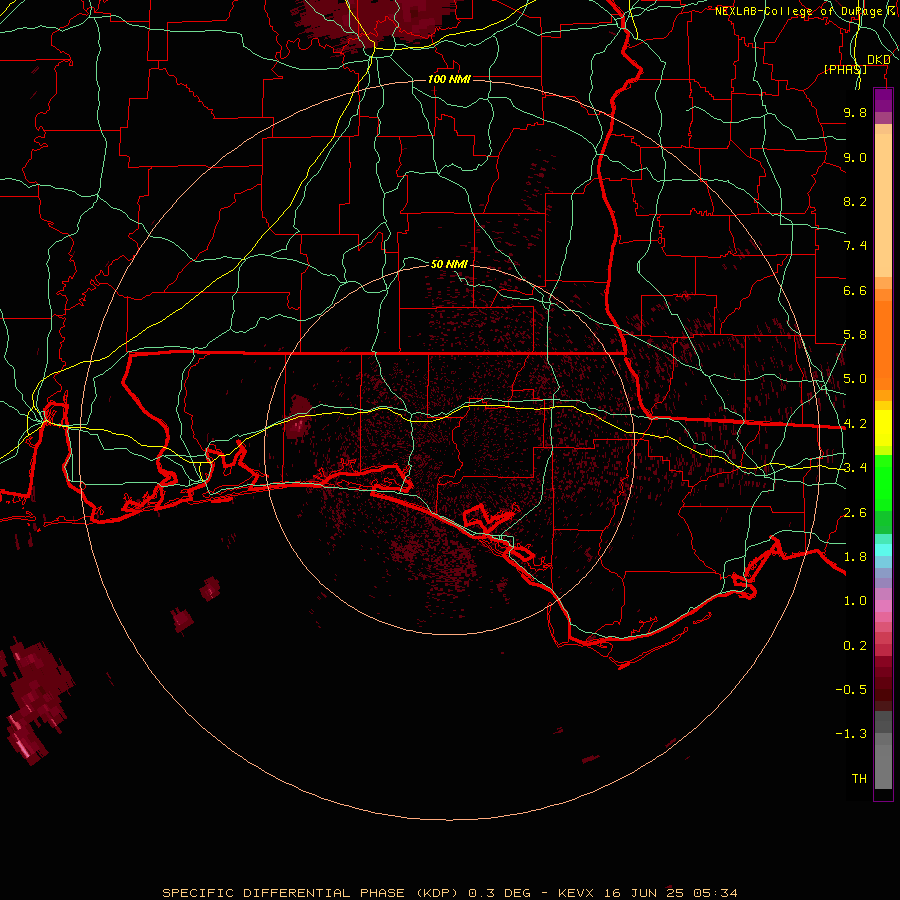Select the 1.0 legend value
Image resolution: width=900 pixels, height=900 pixels.
point(855,601)
